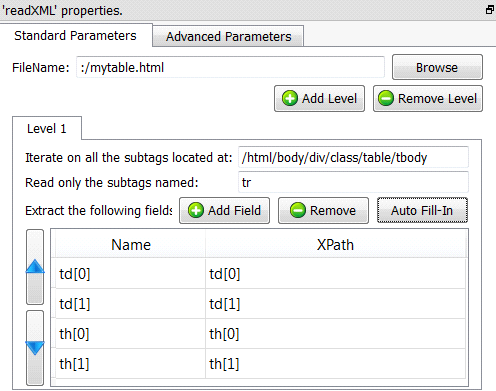The width and height of the screenshot is (496, 391).
Task: Click the Remove field button
Action: [323, 211]
